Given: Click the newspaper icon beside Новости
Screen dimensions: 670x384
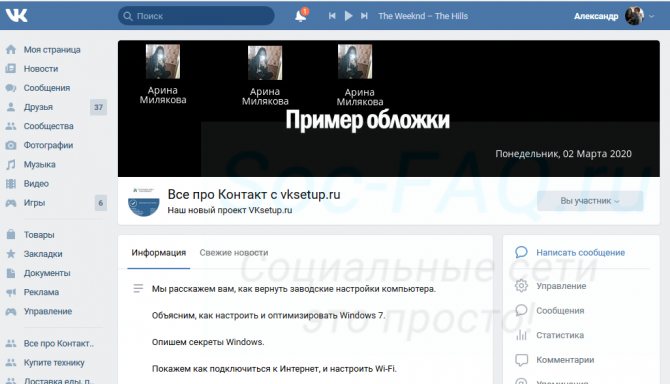Looking at the screenshot, I should (x=11, y=68).
